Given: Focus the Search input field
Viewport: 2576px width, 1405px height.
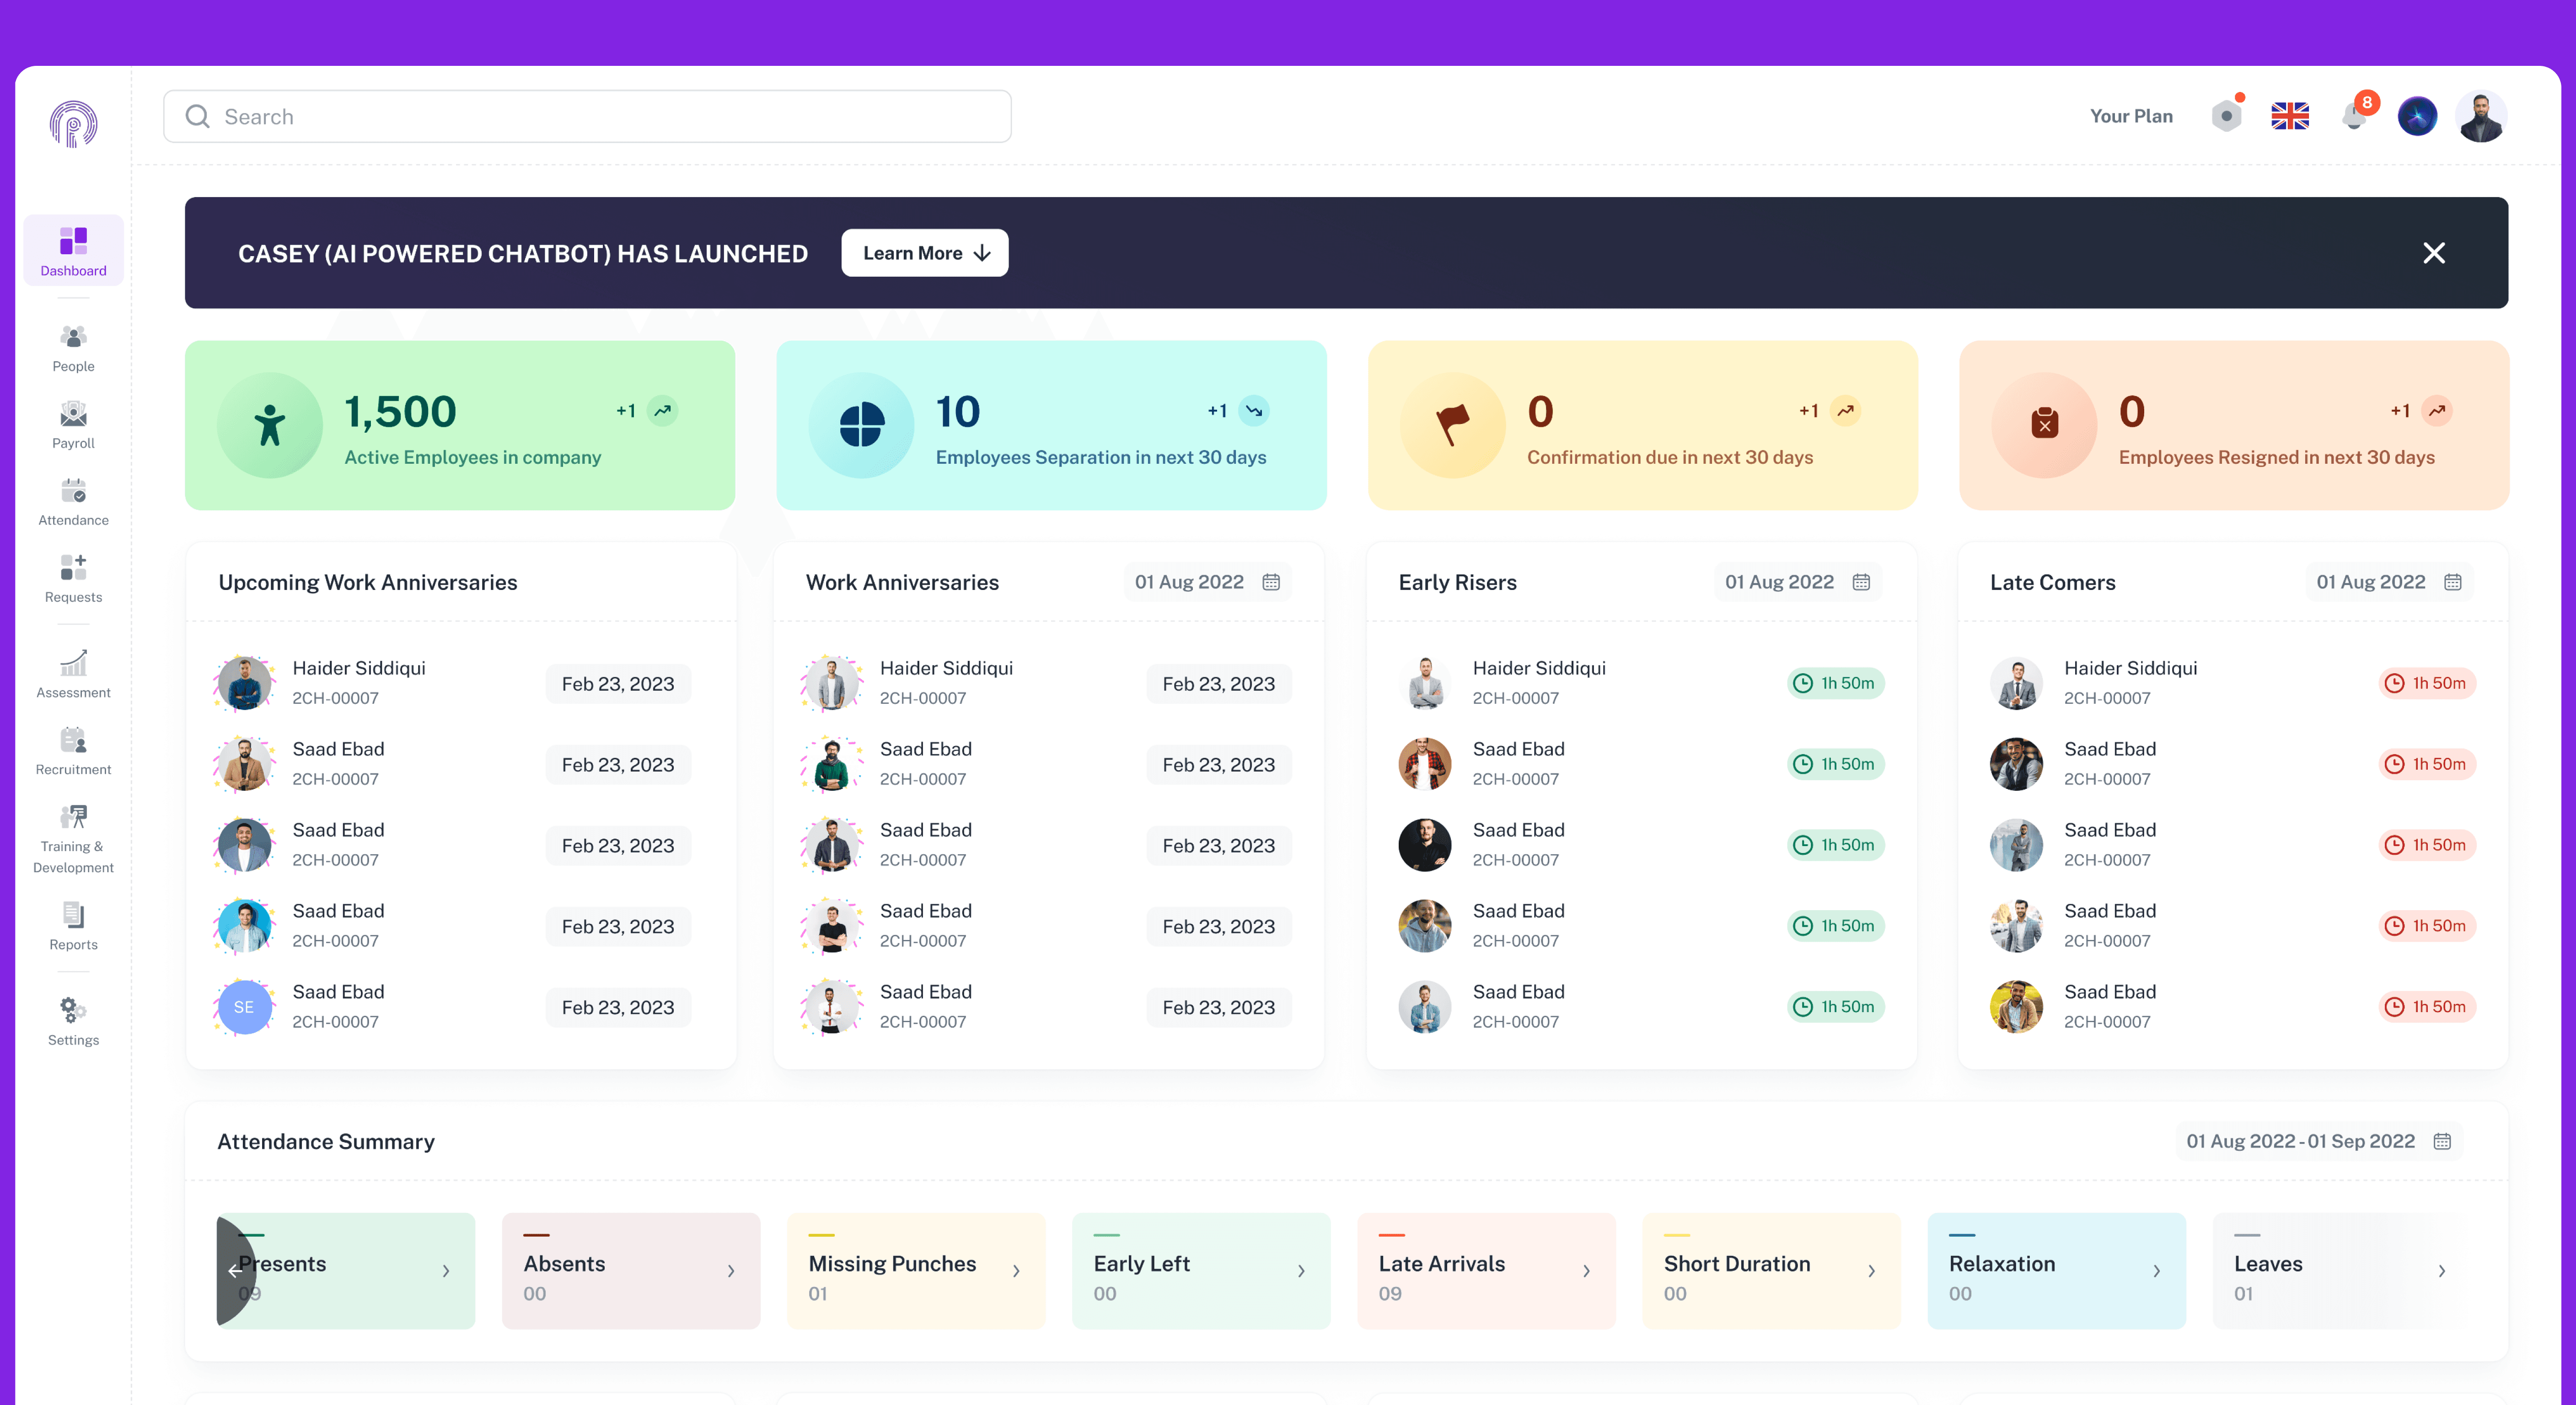Looking at the screenshot, I should tap(587, 116).
